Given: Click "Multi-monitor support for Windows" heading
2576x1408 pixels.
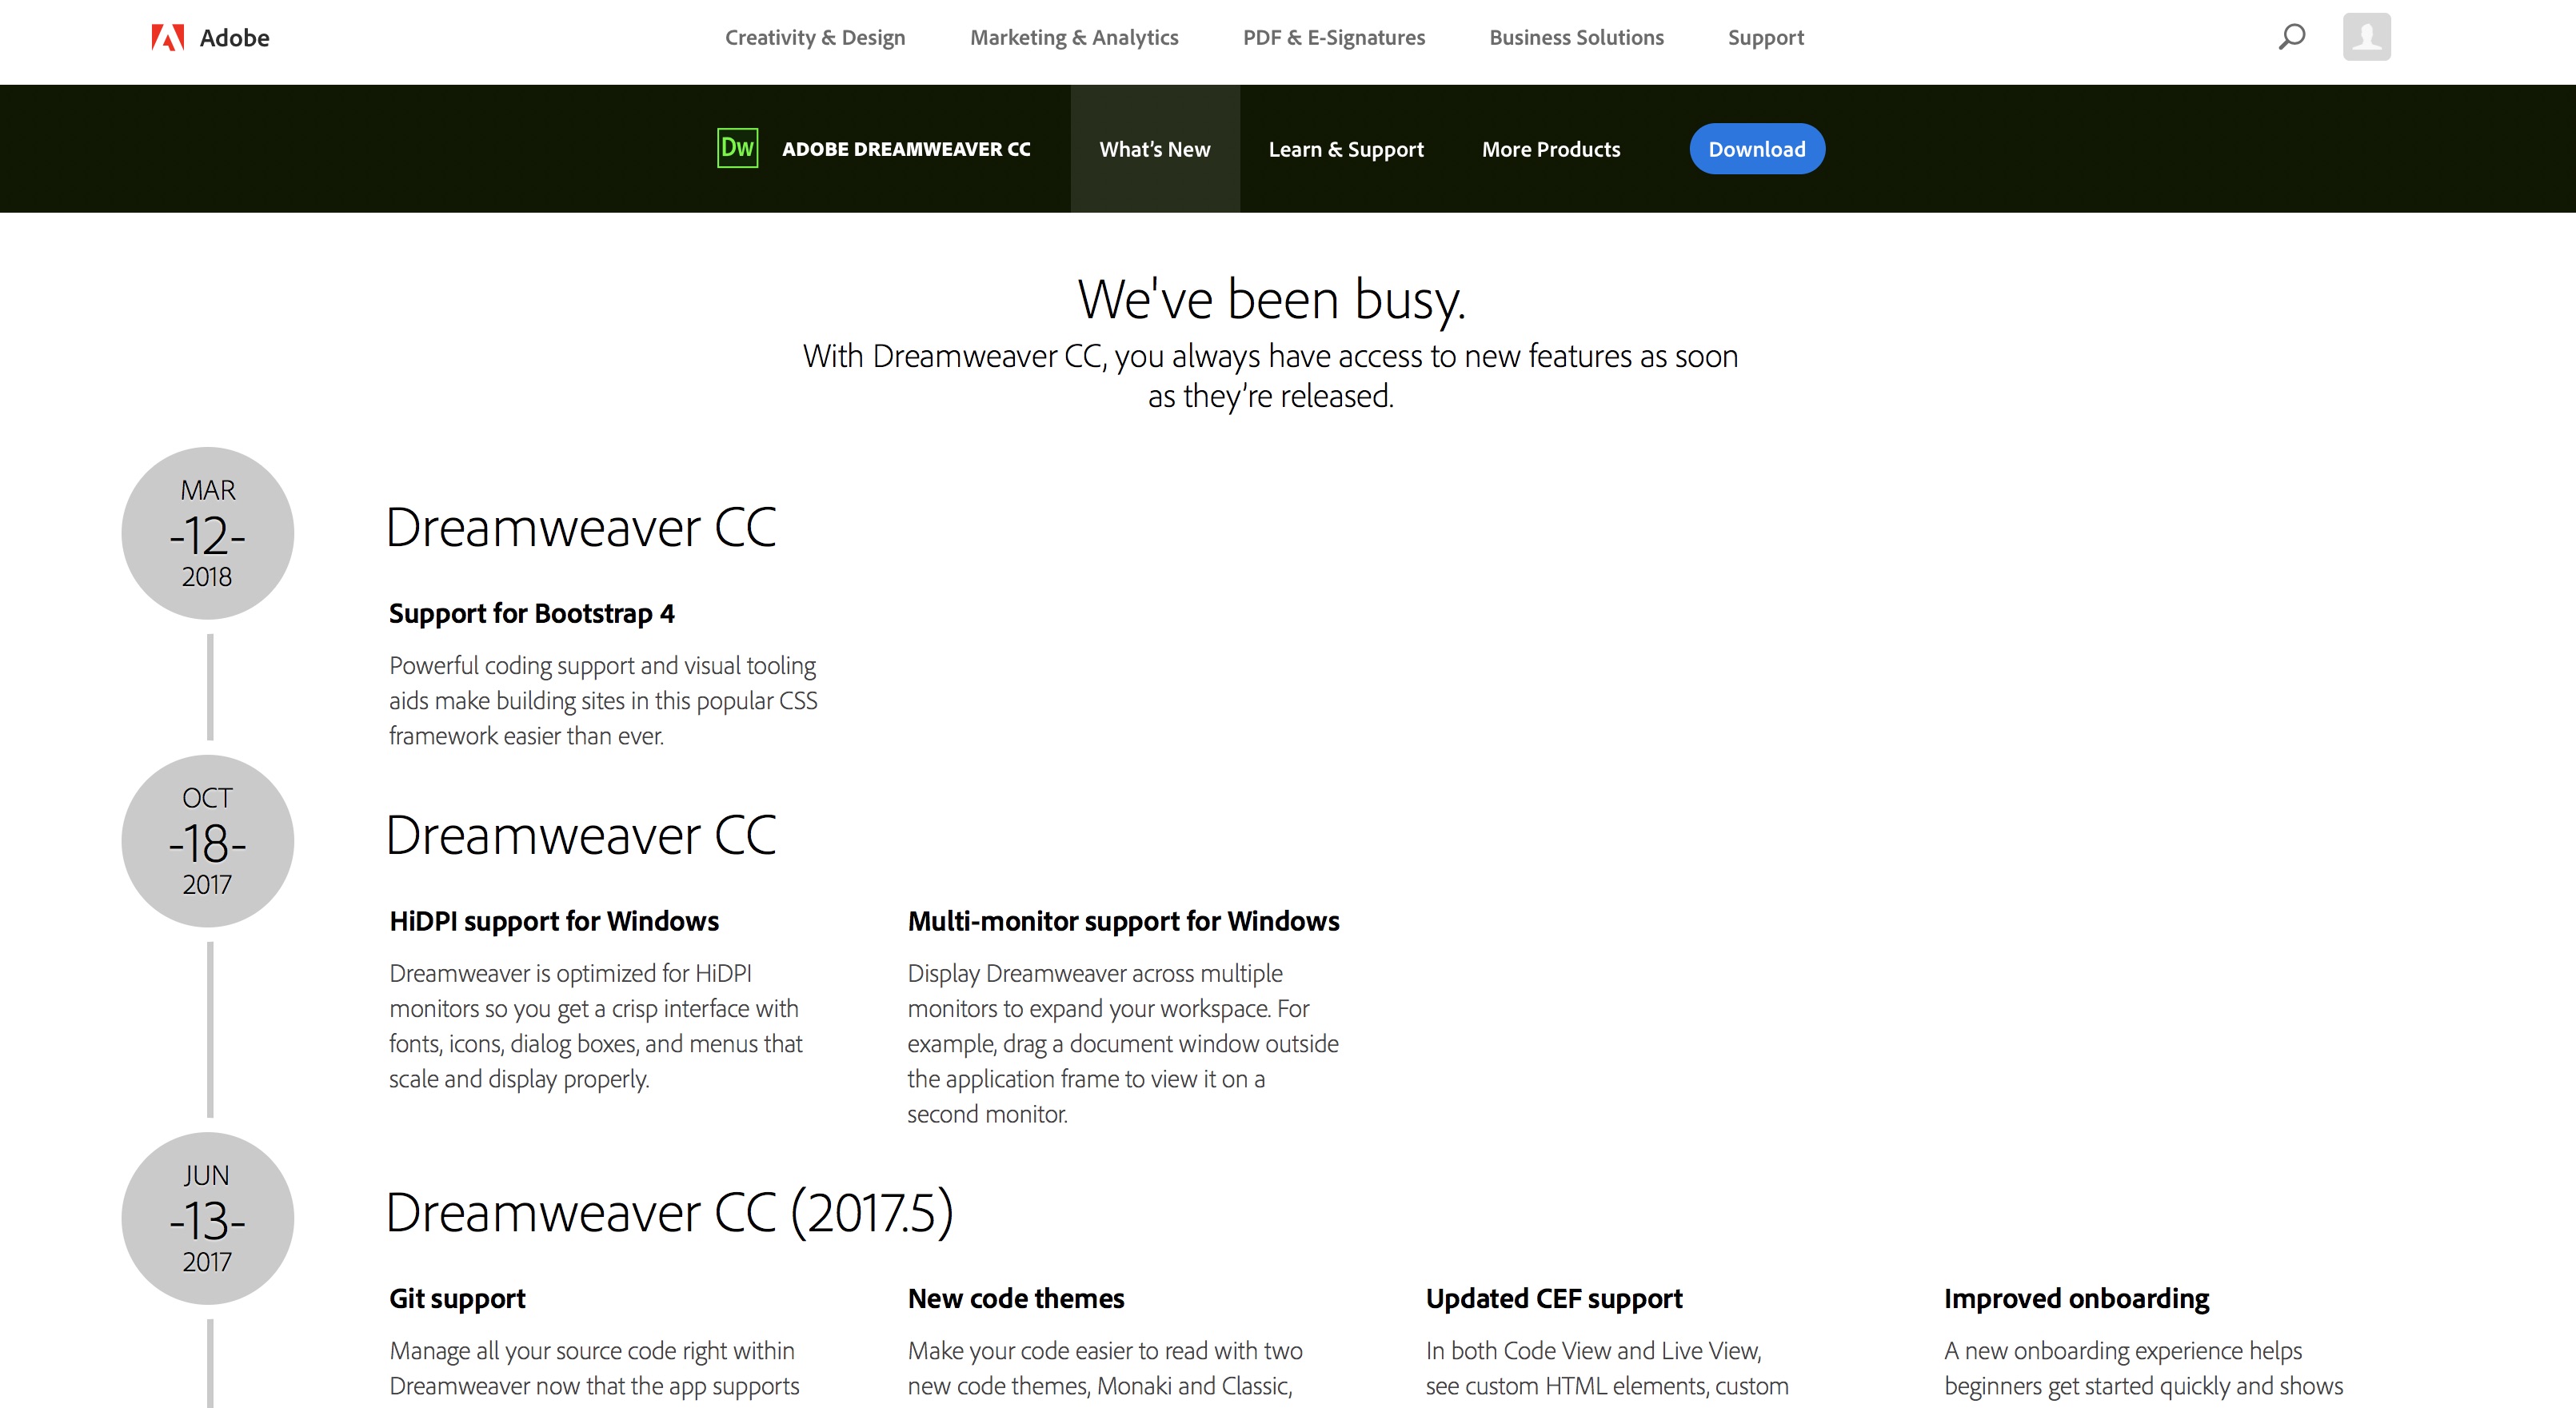Looking at the screenshot, I should click(x=1123, y=921).
